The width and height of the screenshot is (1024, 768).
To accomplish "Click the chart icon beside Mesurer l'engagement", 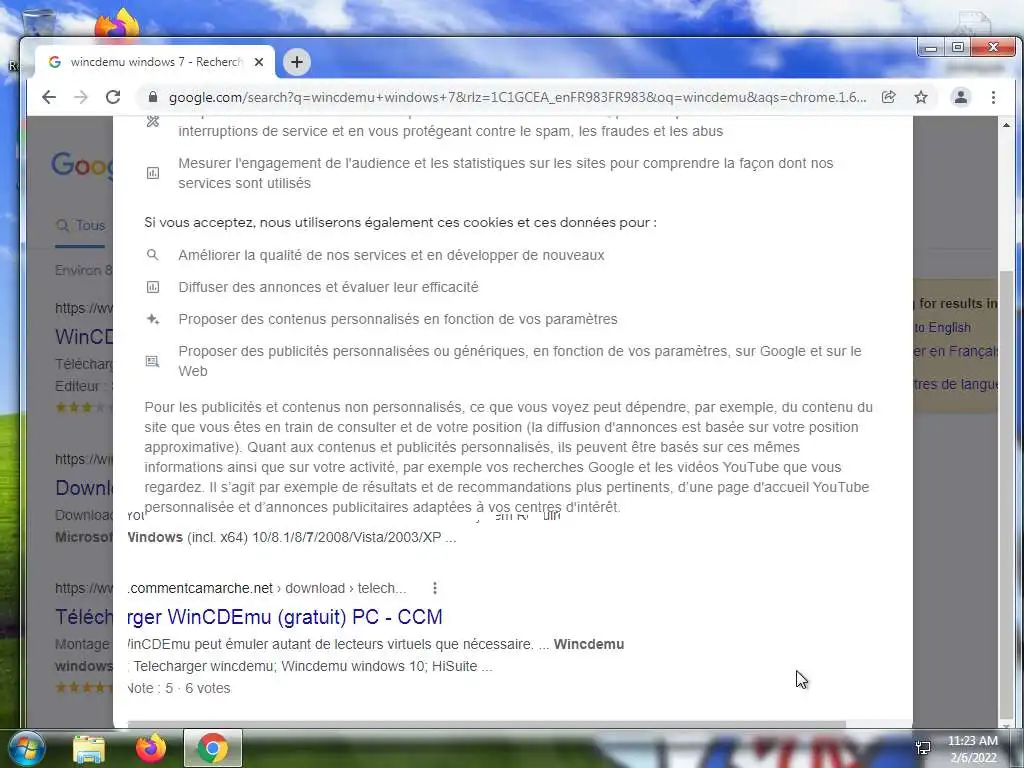I will (x=152, y=173).
